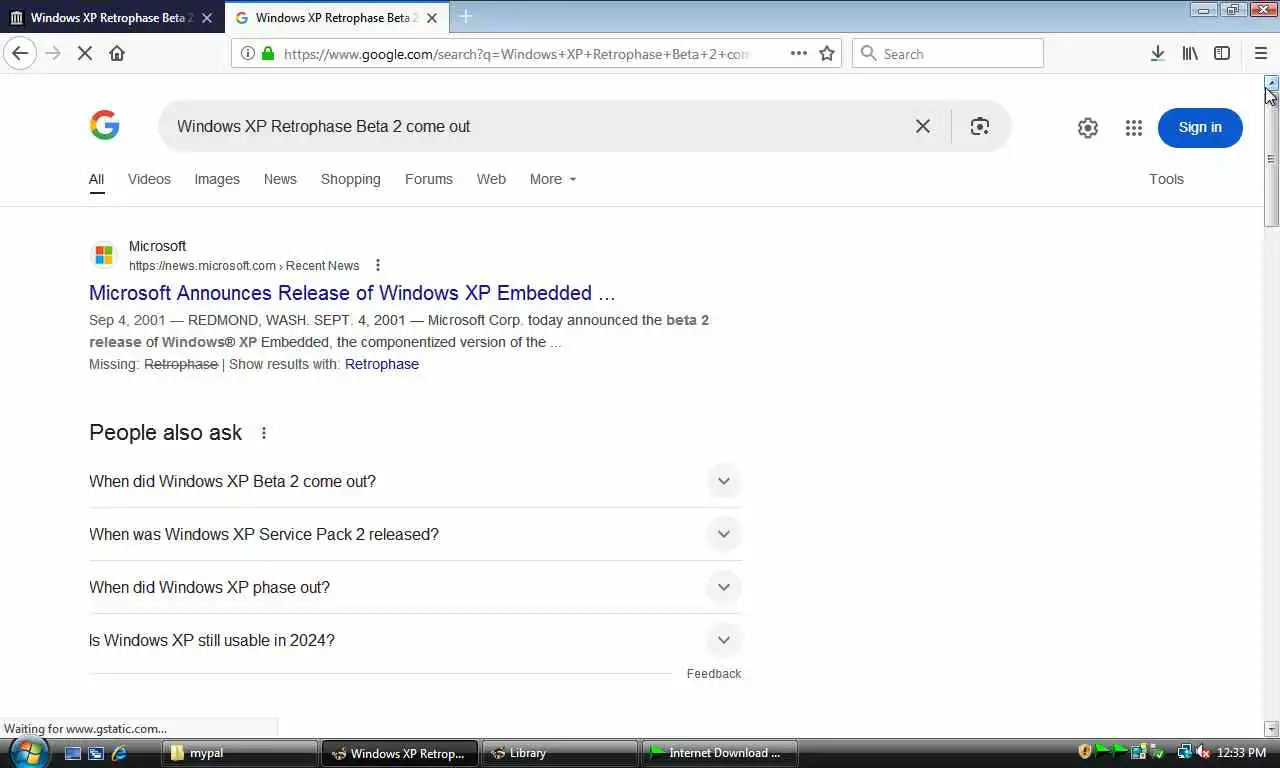1280x768 pixels.
Task: Close the first browser tab
Action: click(207, 18)
